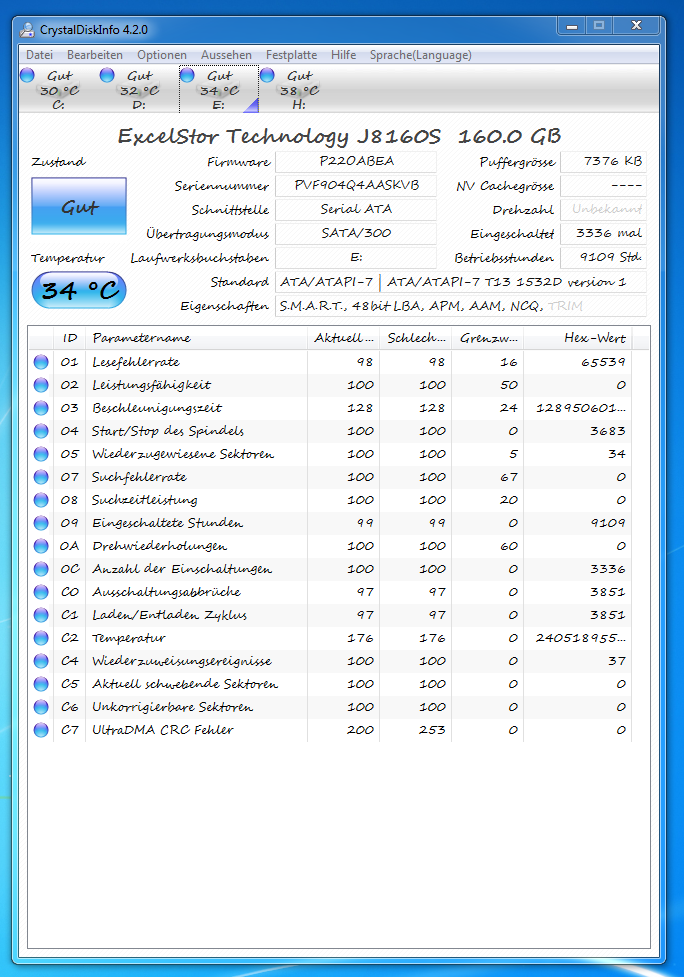Viewport: 684px width, 977px height.
Task: Click status orb for Drehwiederholungen row
Action: (x=41, y=546)
